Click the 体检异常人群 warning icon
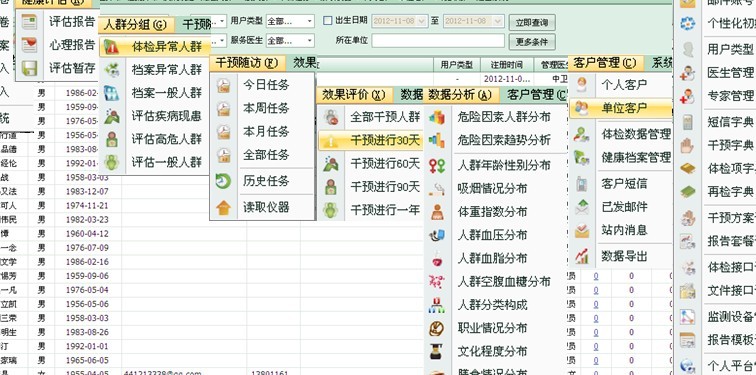 click(x=111, y=47)
